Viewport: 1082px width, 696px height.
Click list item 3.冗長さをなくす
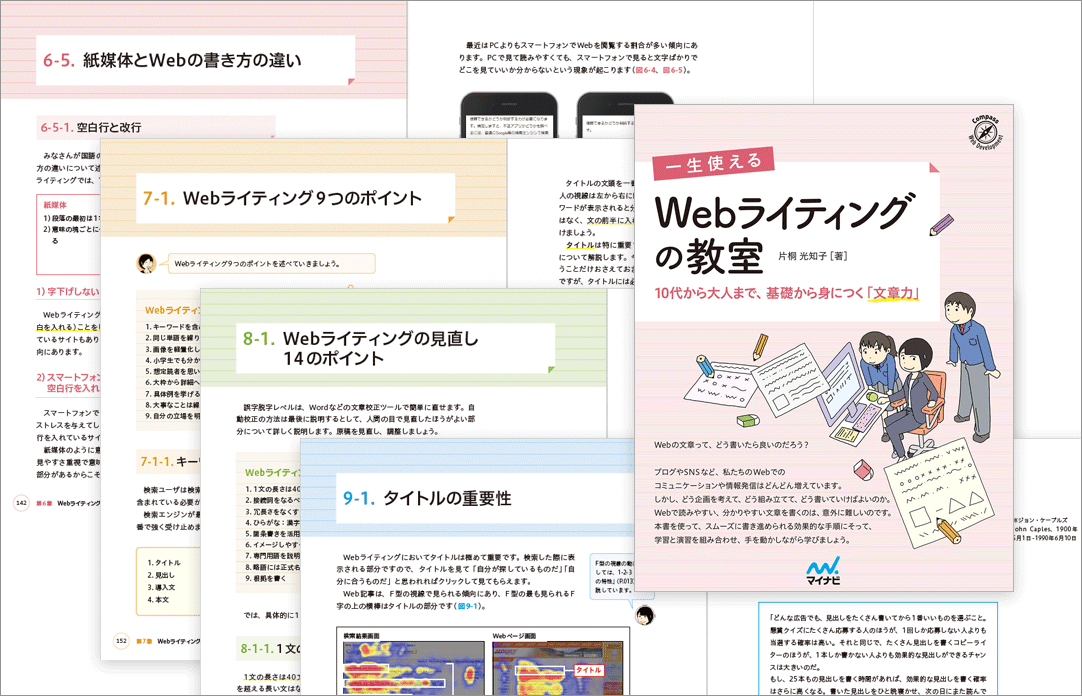pos(273,512)
